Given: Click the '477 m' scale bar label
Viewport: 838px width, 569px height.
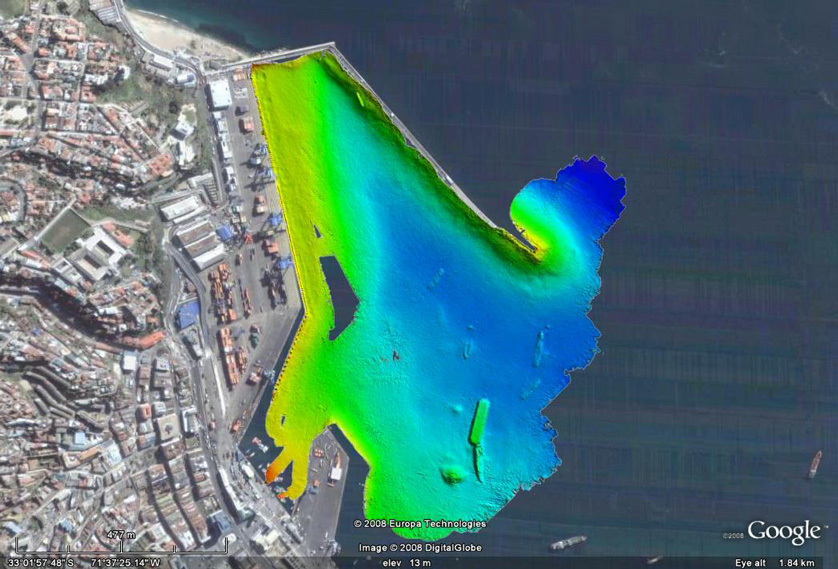Looking at the screenshot, I should point(121,534).
